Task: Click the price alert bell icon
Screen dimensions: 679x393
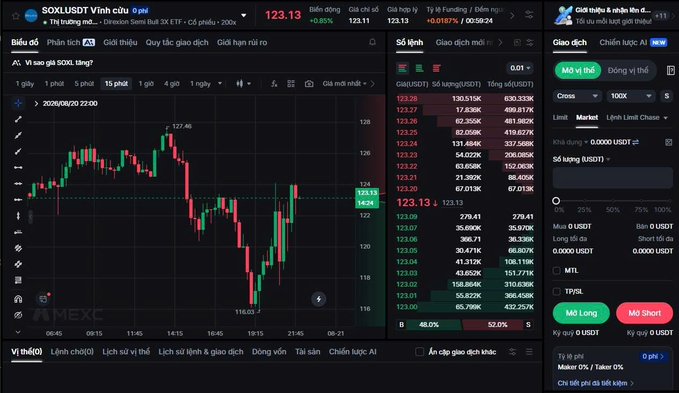Action: click(372, 42)
